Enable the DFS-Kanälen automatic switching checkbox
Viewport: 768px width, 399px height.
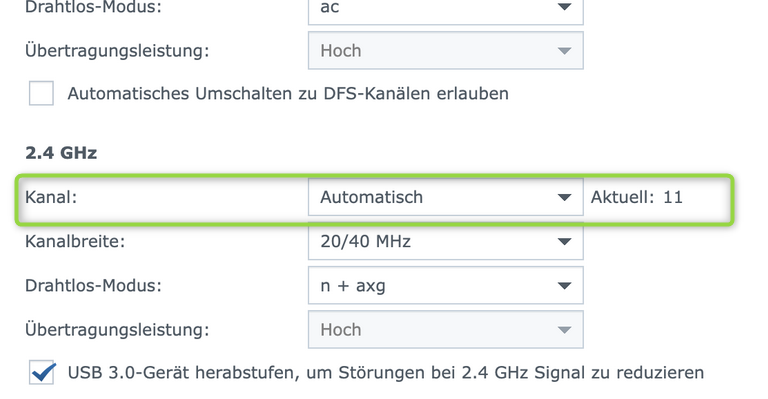(42, 93)
